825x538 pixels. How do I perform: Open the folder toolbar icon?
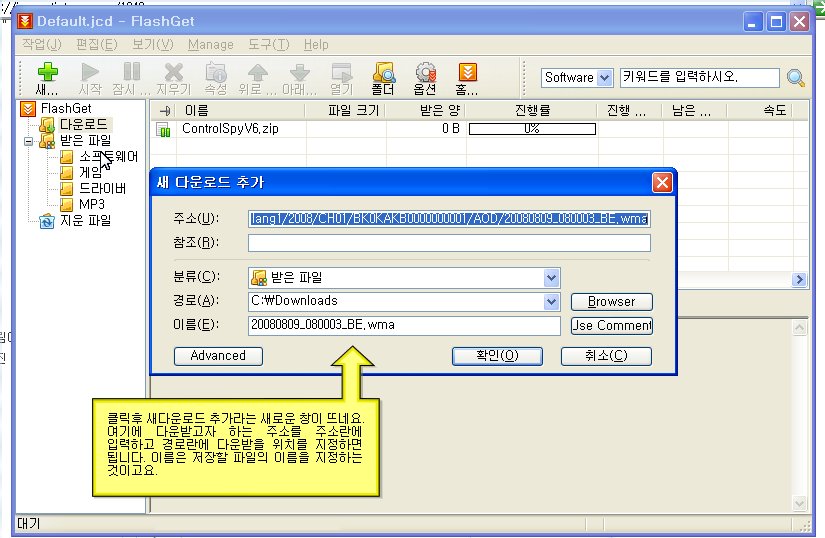382,75
